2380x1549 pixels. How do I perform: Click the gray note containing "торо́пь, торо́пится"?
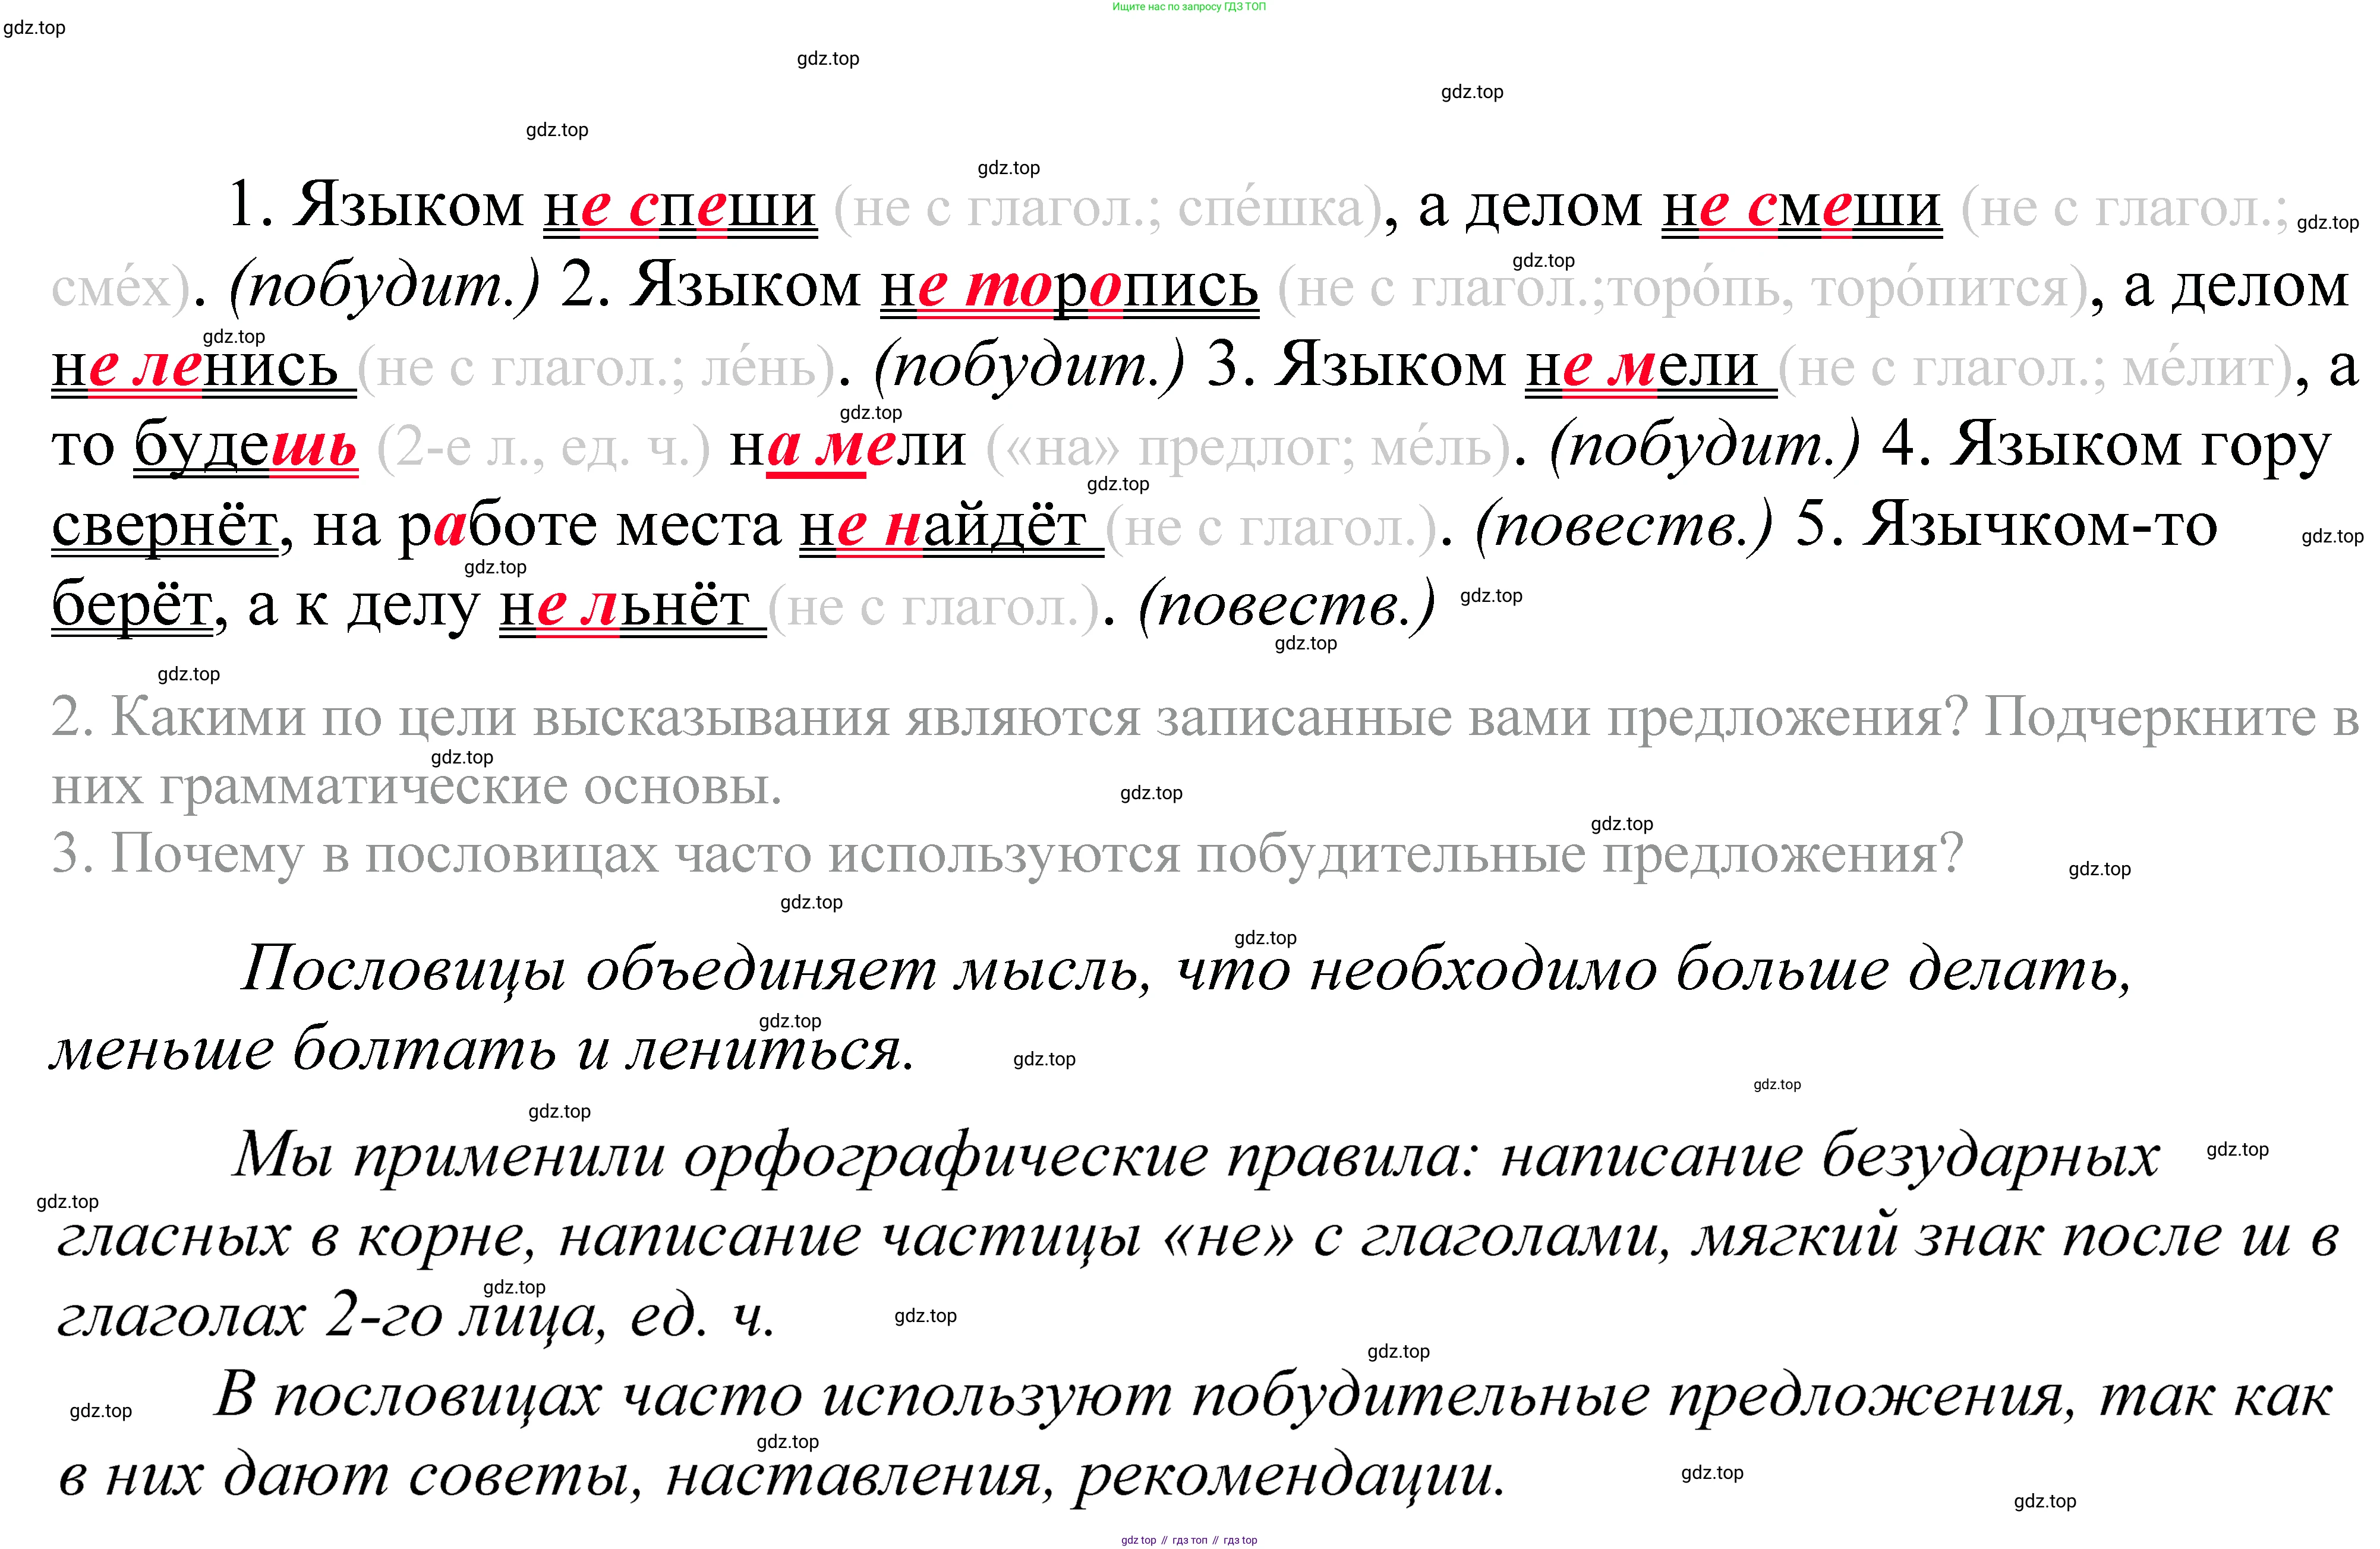point(1683,289)
